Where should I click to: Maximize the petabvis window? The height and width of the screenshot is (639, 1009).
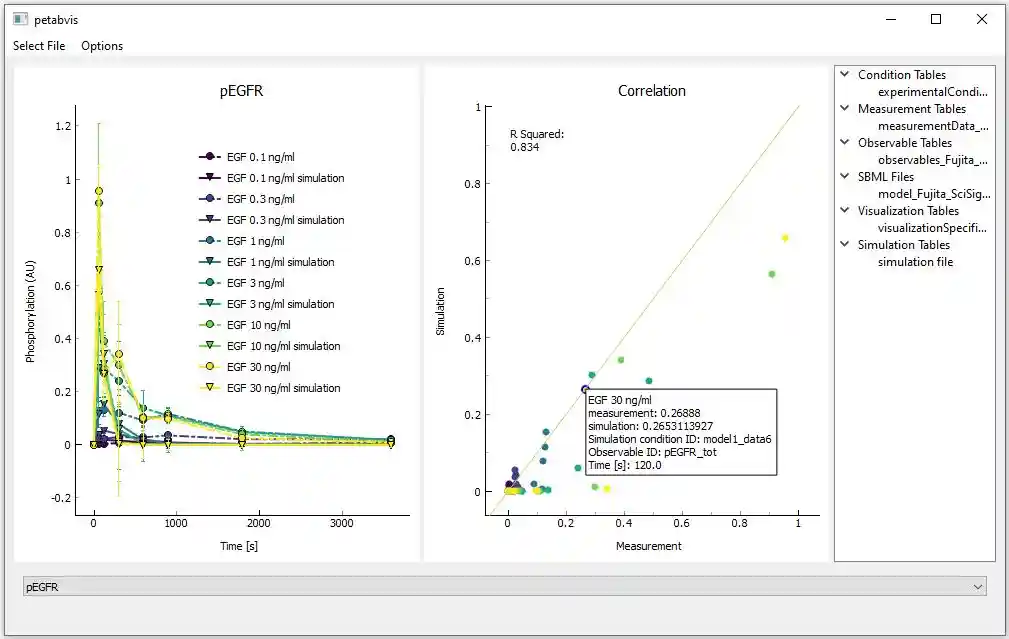(x=936, y=19)
